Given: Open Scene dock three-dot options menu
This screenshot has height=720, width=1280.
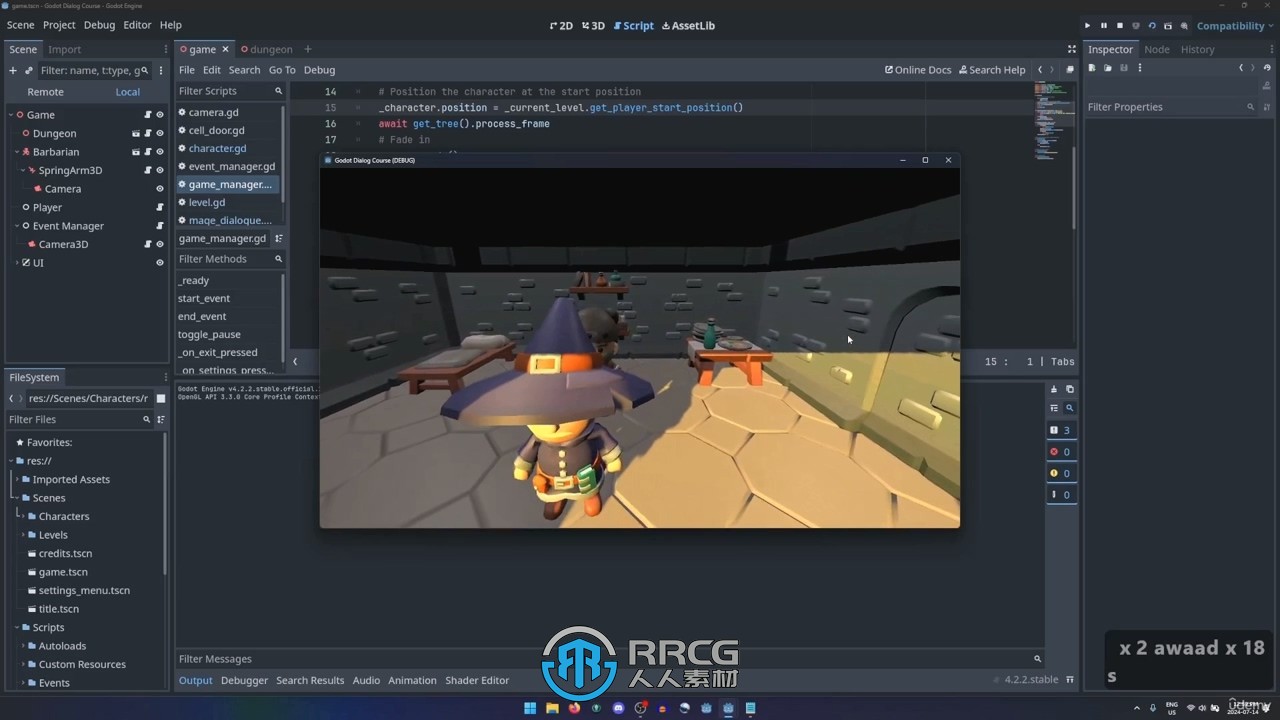Looking at the screenshot, I should click(x=161, y=70).
